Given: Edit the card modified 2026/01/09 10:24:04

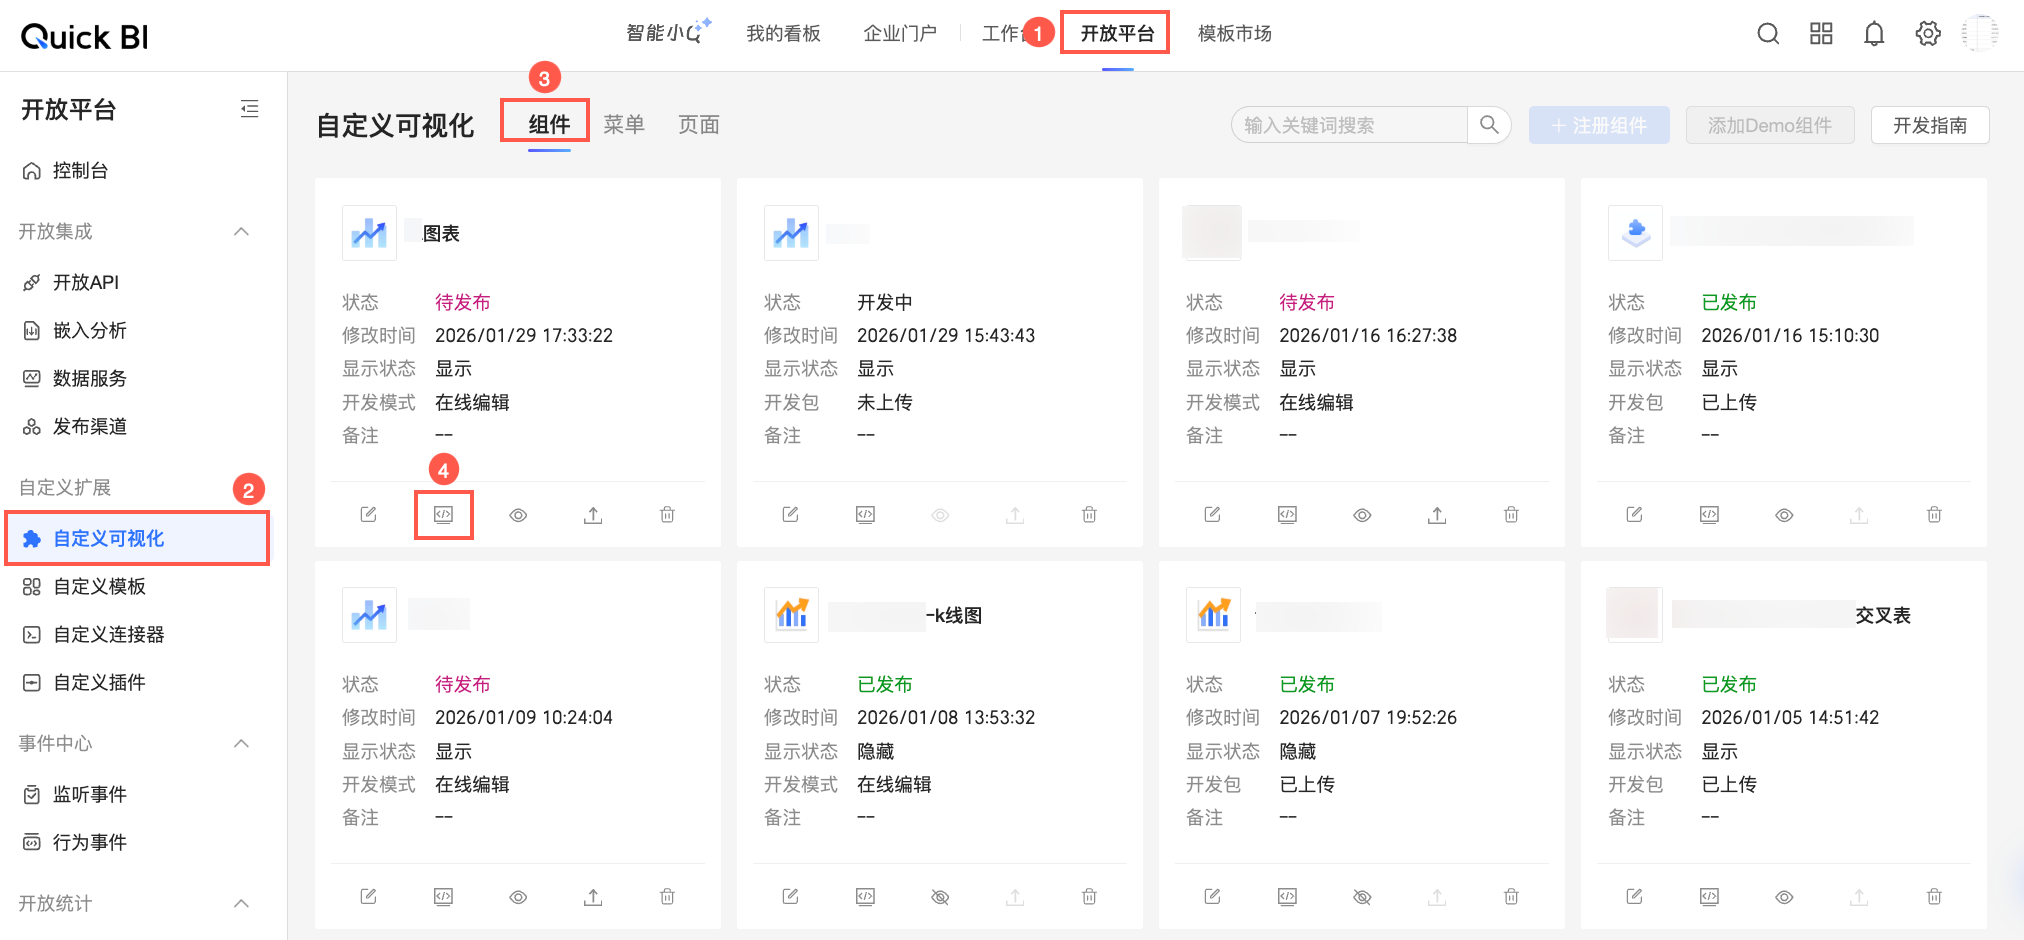Looking at the screenshot, I should pos(369,896).
